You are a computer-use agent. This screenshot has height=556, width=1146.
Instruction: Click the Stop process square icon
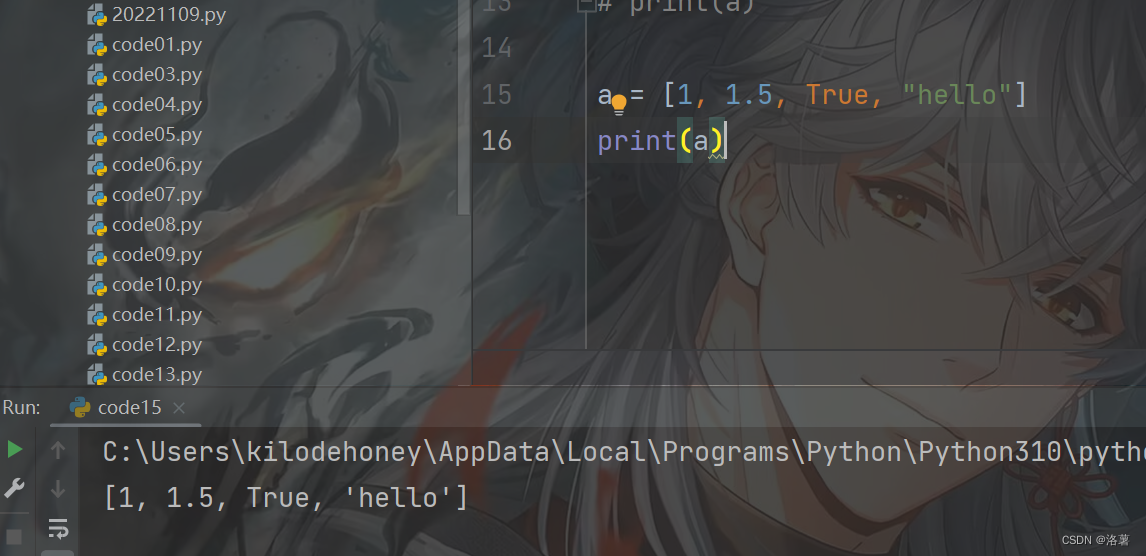14,538
